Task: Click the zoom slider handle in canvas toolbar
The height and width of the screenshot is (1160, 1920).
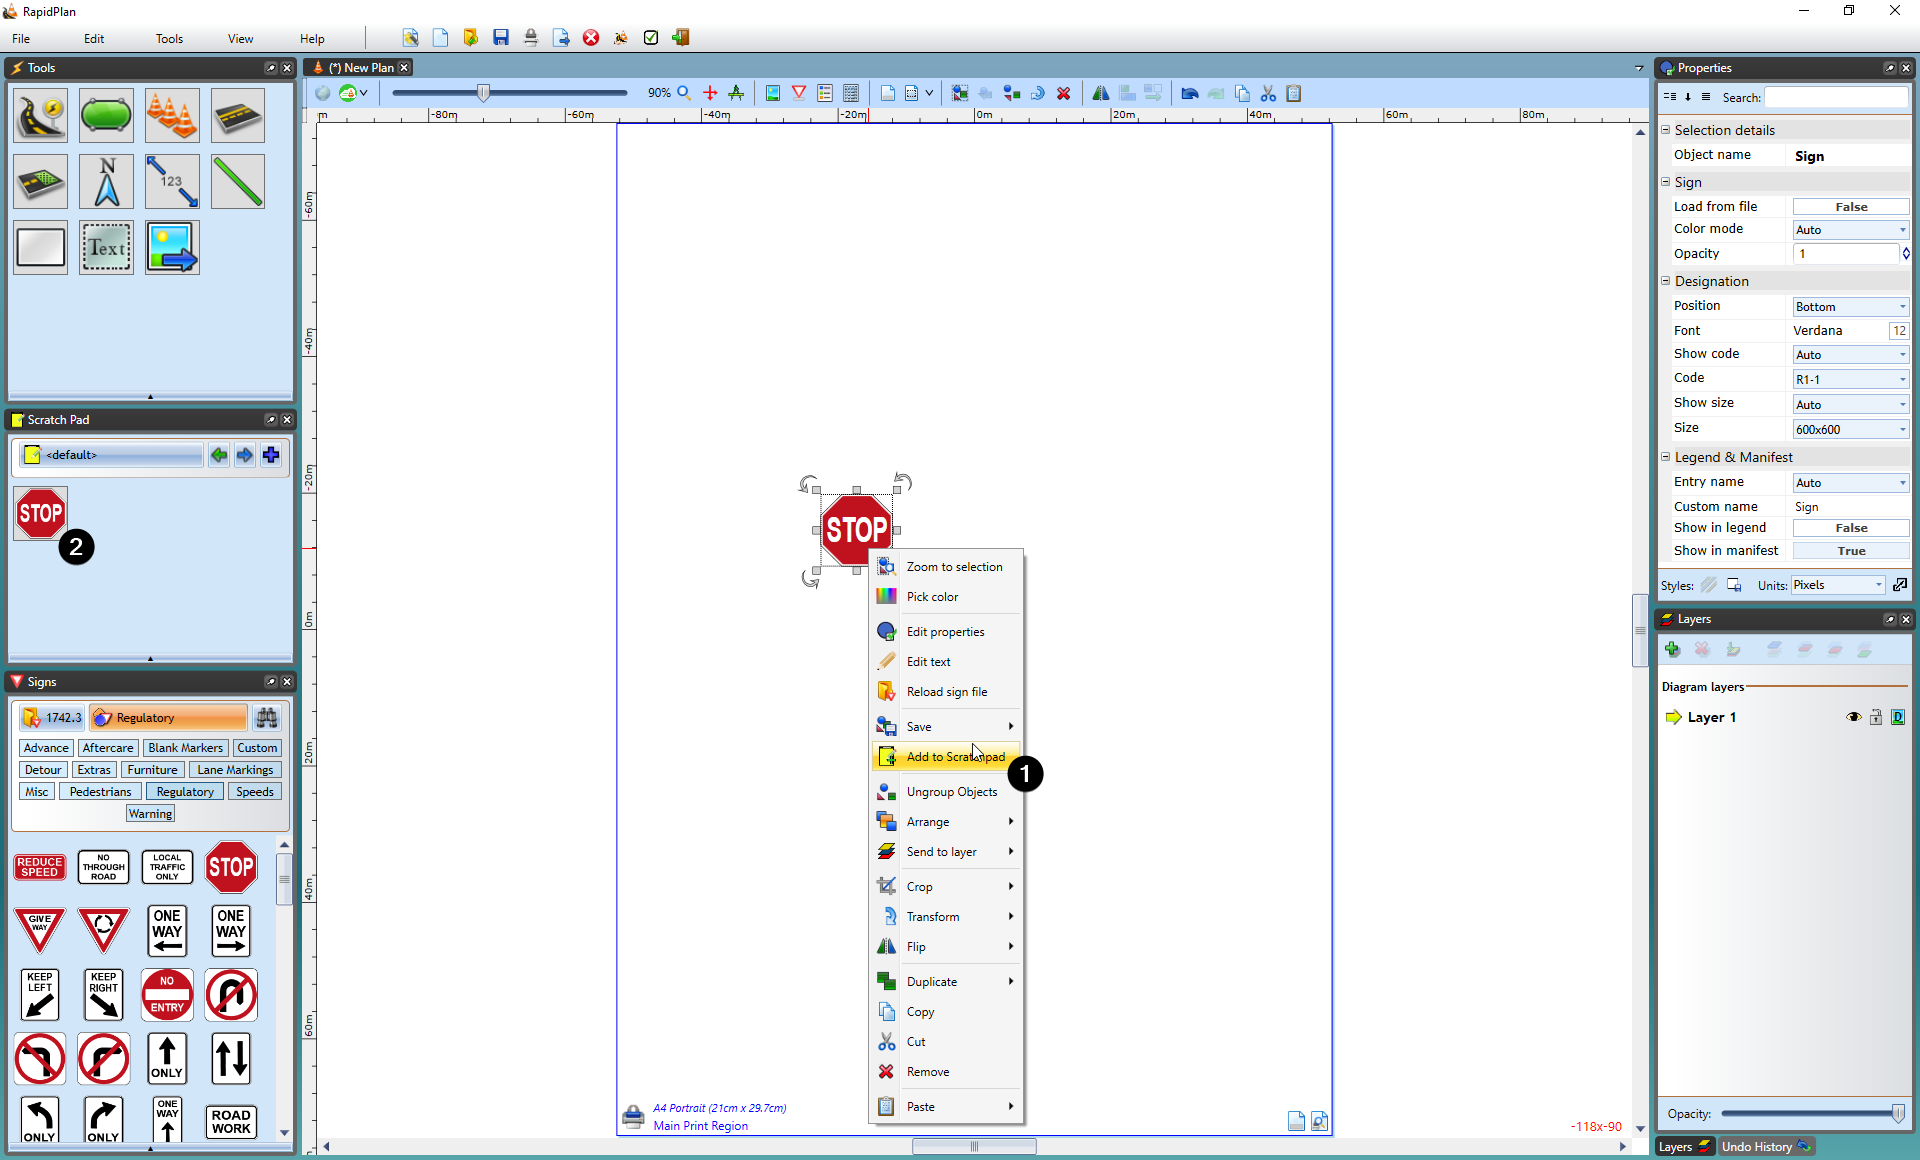Action: tap(484, 93)
